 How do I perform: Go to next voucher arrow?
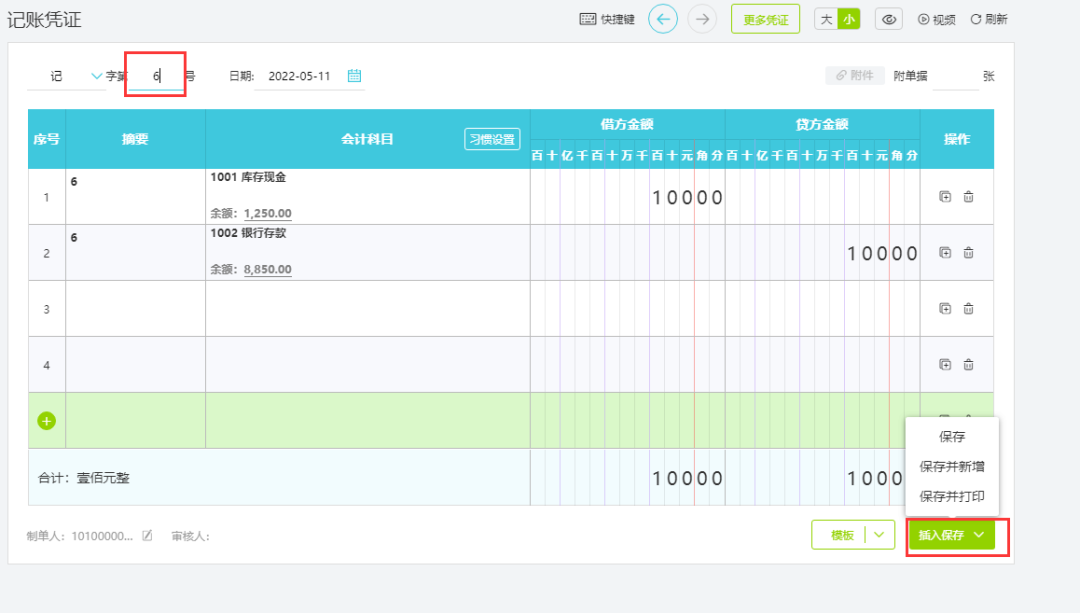(702, 19)
